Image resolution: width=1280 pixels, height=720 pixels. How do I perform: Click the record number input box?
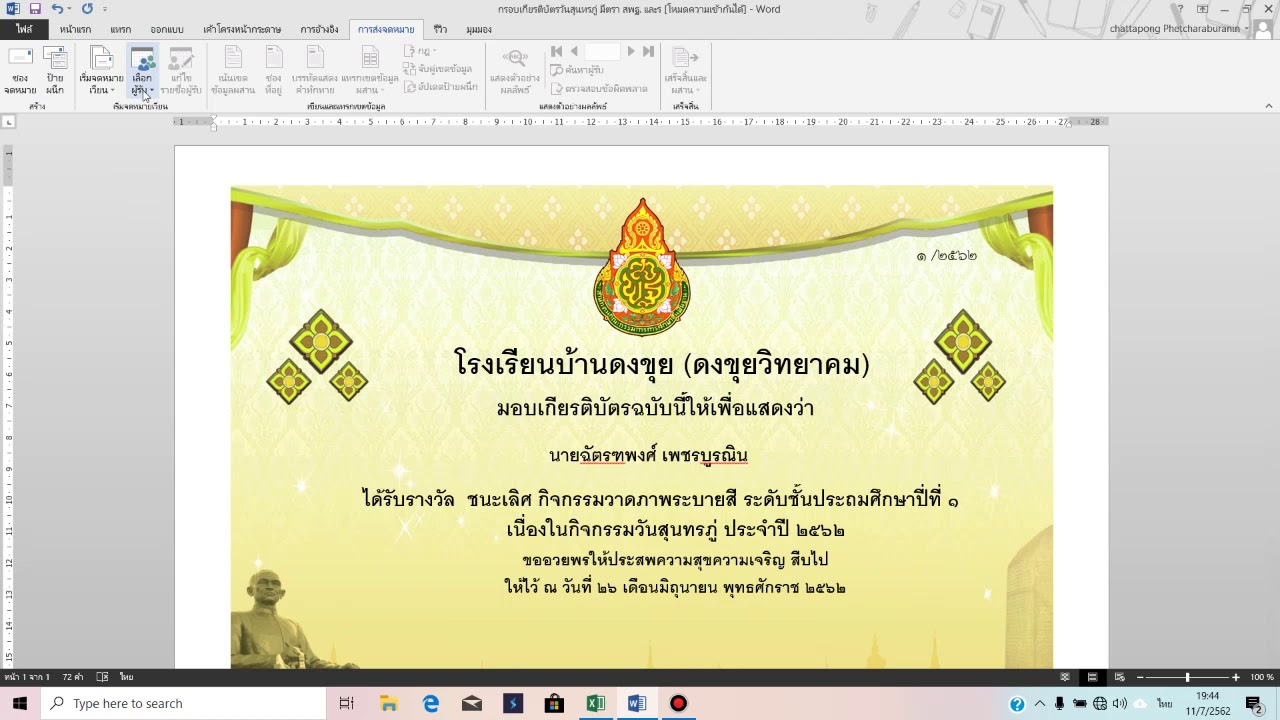[x=603, y=51]
